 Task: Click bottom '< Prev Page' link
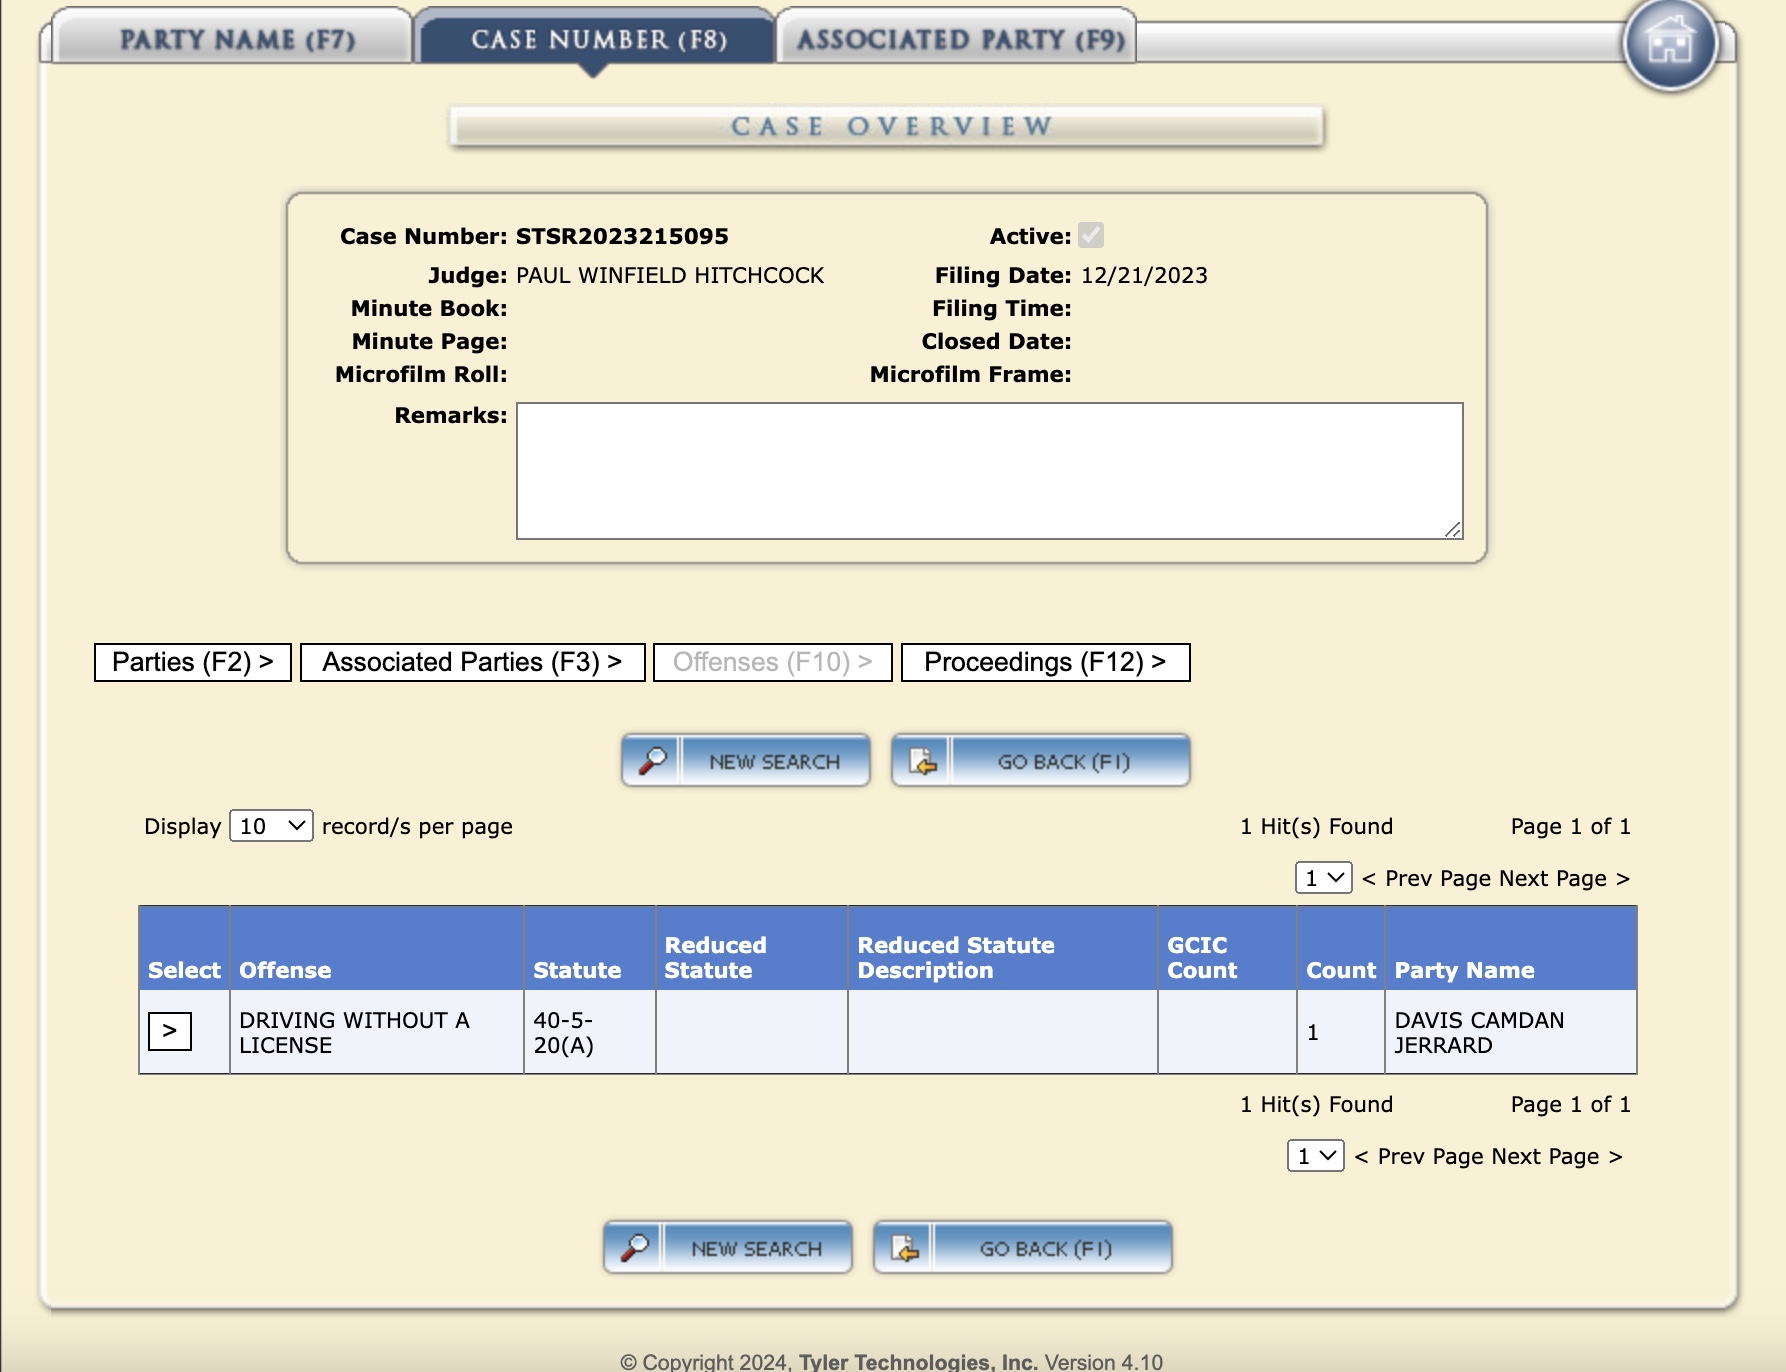(1418, 1156)
